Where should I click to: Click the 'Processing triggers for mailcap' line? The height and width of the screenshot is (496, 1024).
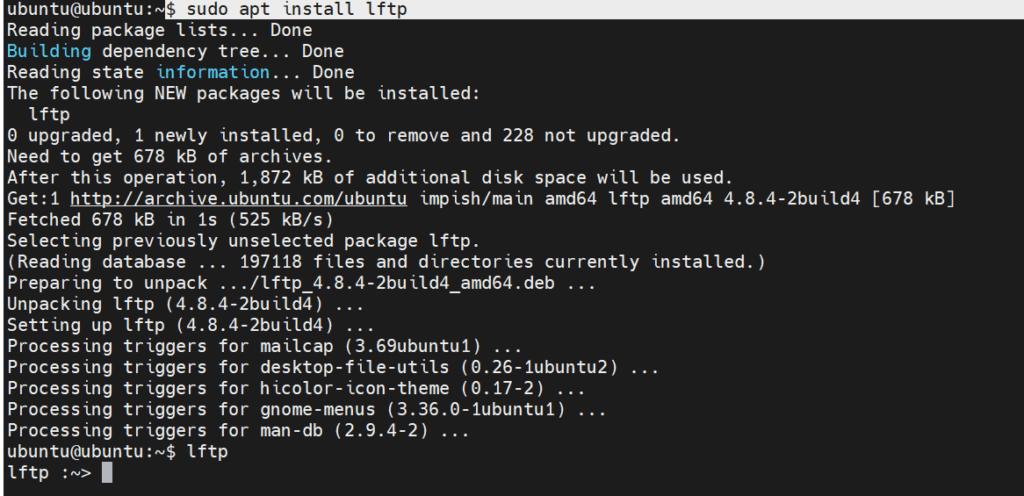264,346
